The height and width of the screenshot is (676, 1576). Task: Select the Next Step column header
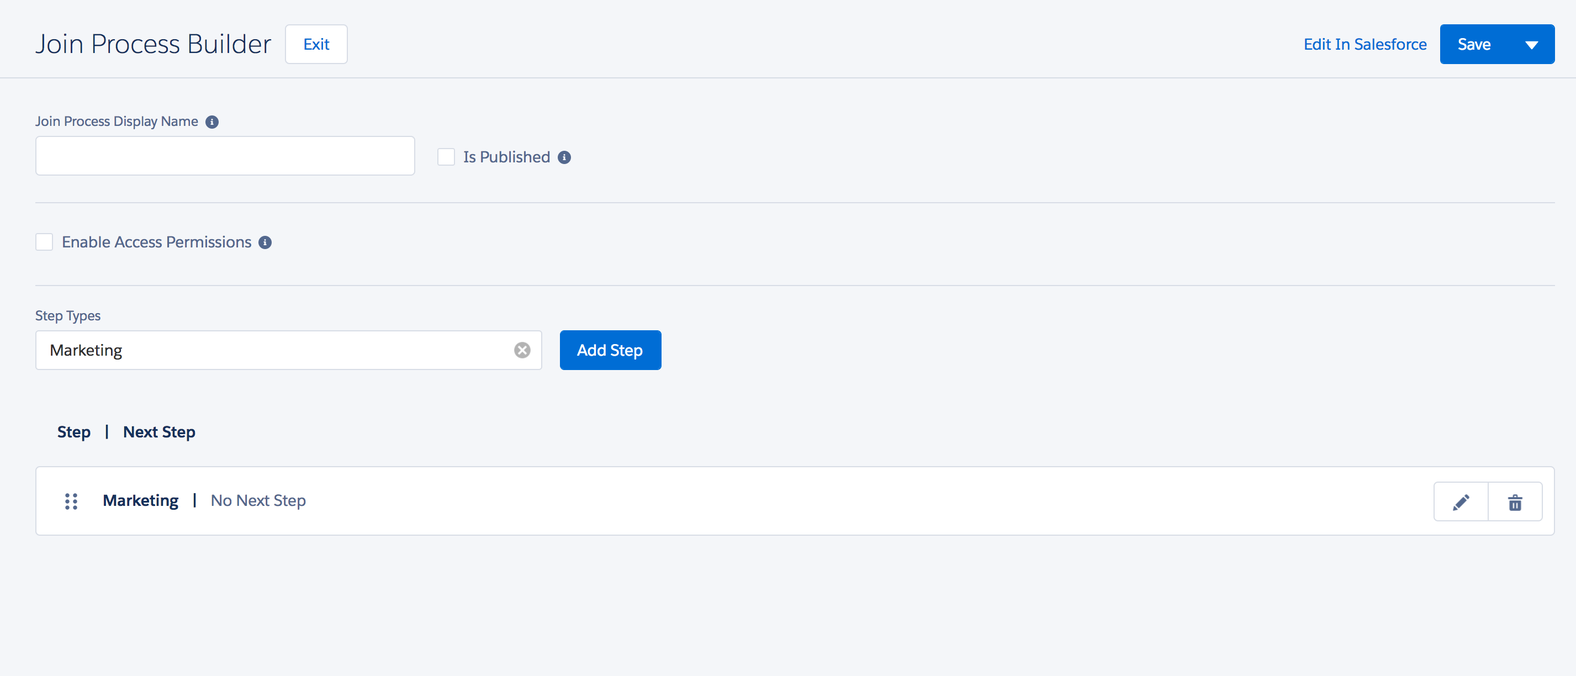pos(158,431)
